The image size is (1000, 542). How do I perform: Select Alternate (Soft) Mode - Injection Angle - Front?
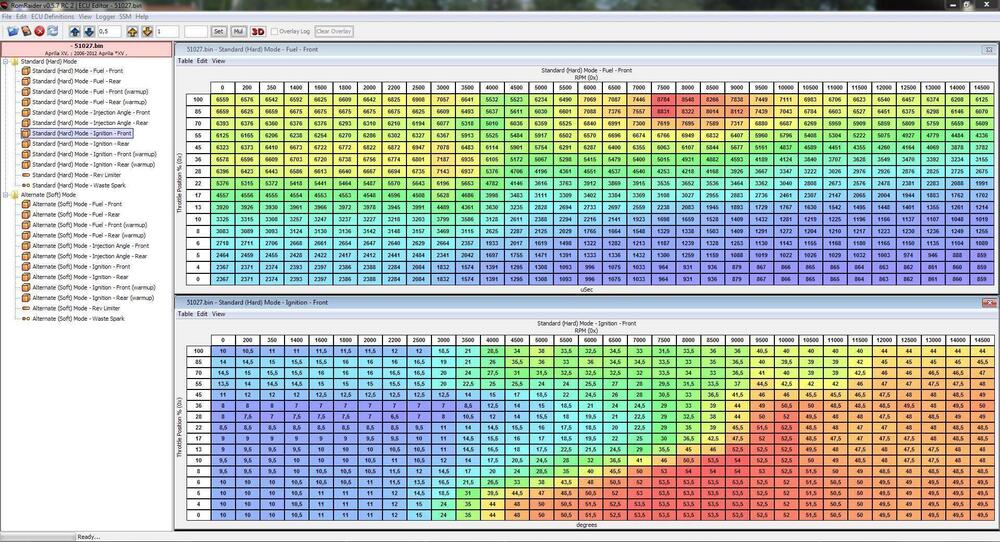91,246
